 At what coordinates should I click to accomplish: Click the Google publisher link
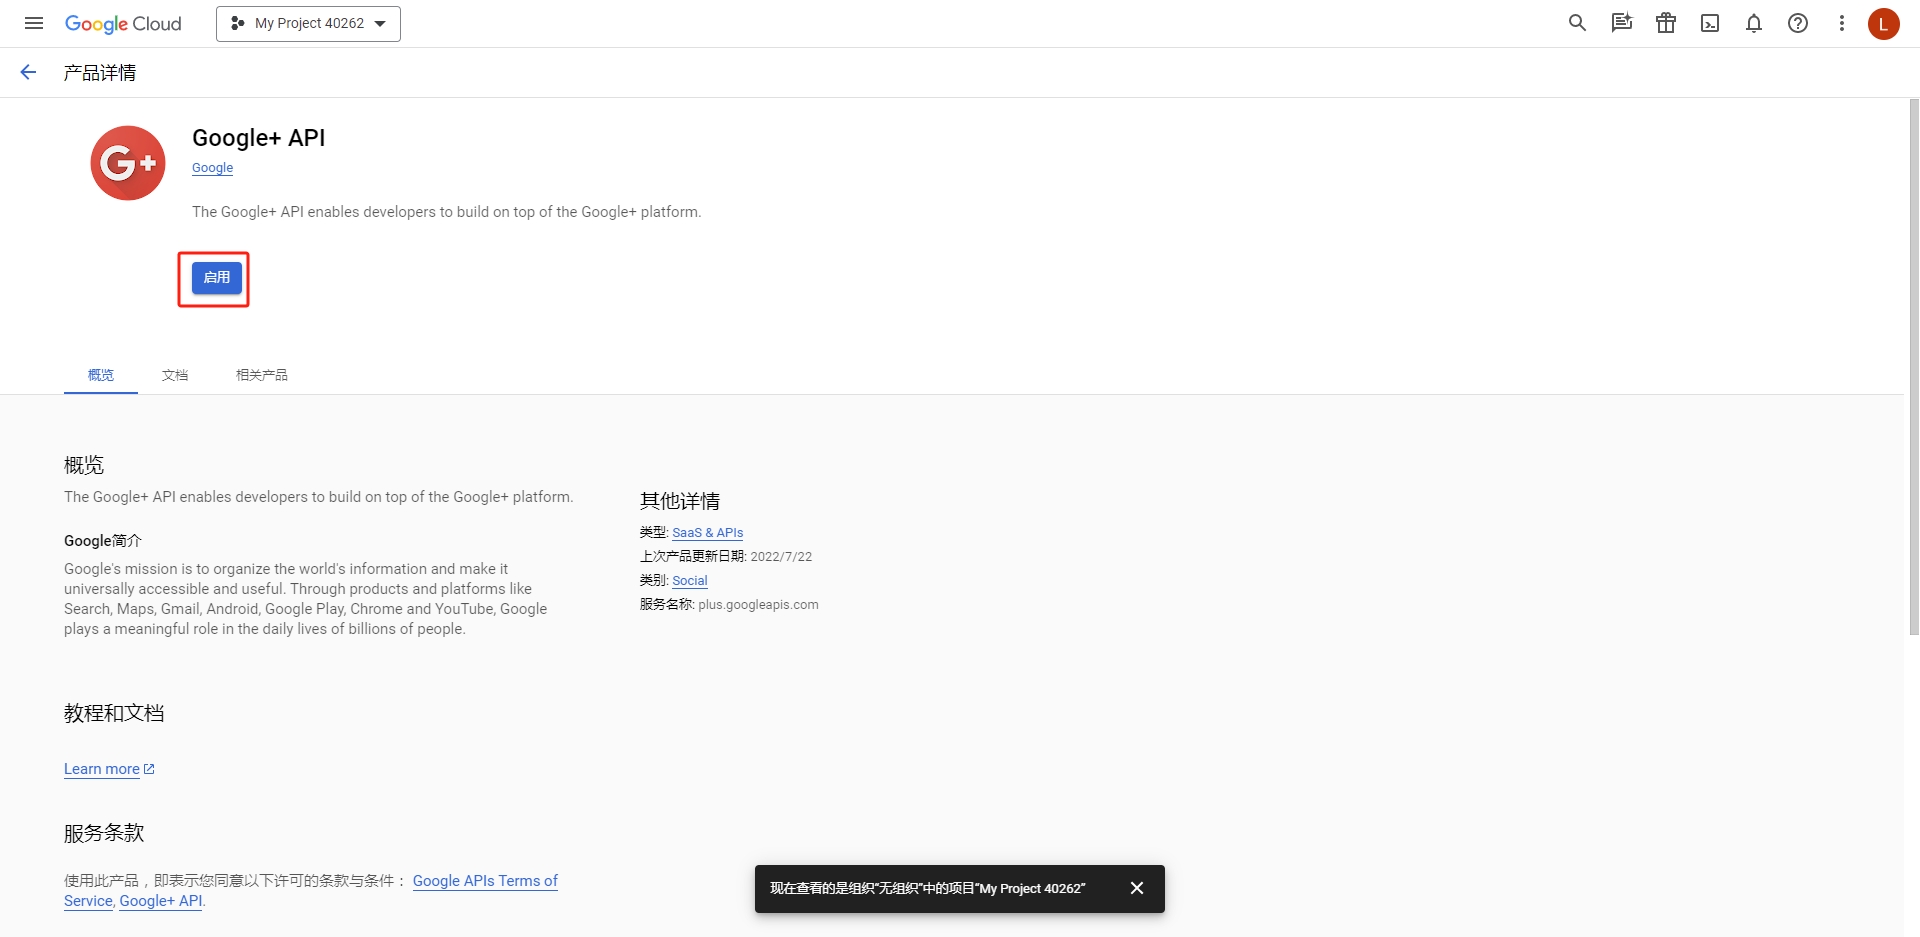point(212,168)
